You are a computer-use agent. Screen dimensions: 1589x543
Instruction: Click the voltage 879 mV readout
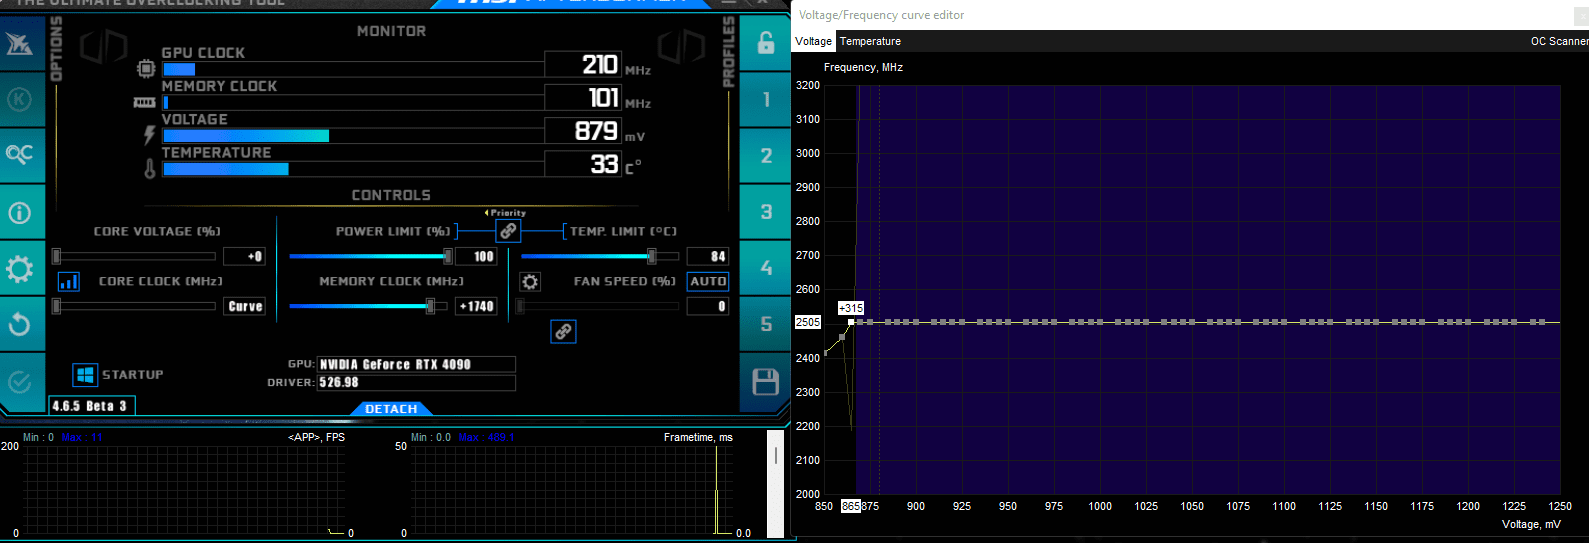[x=583, y=131]
